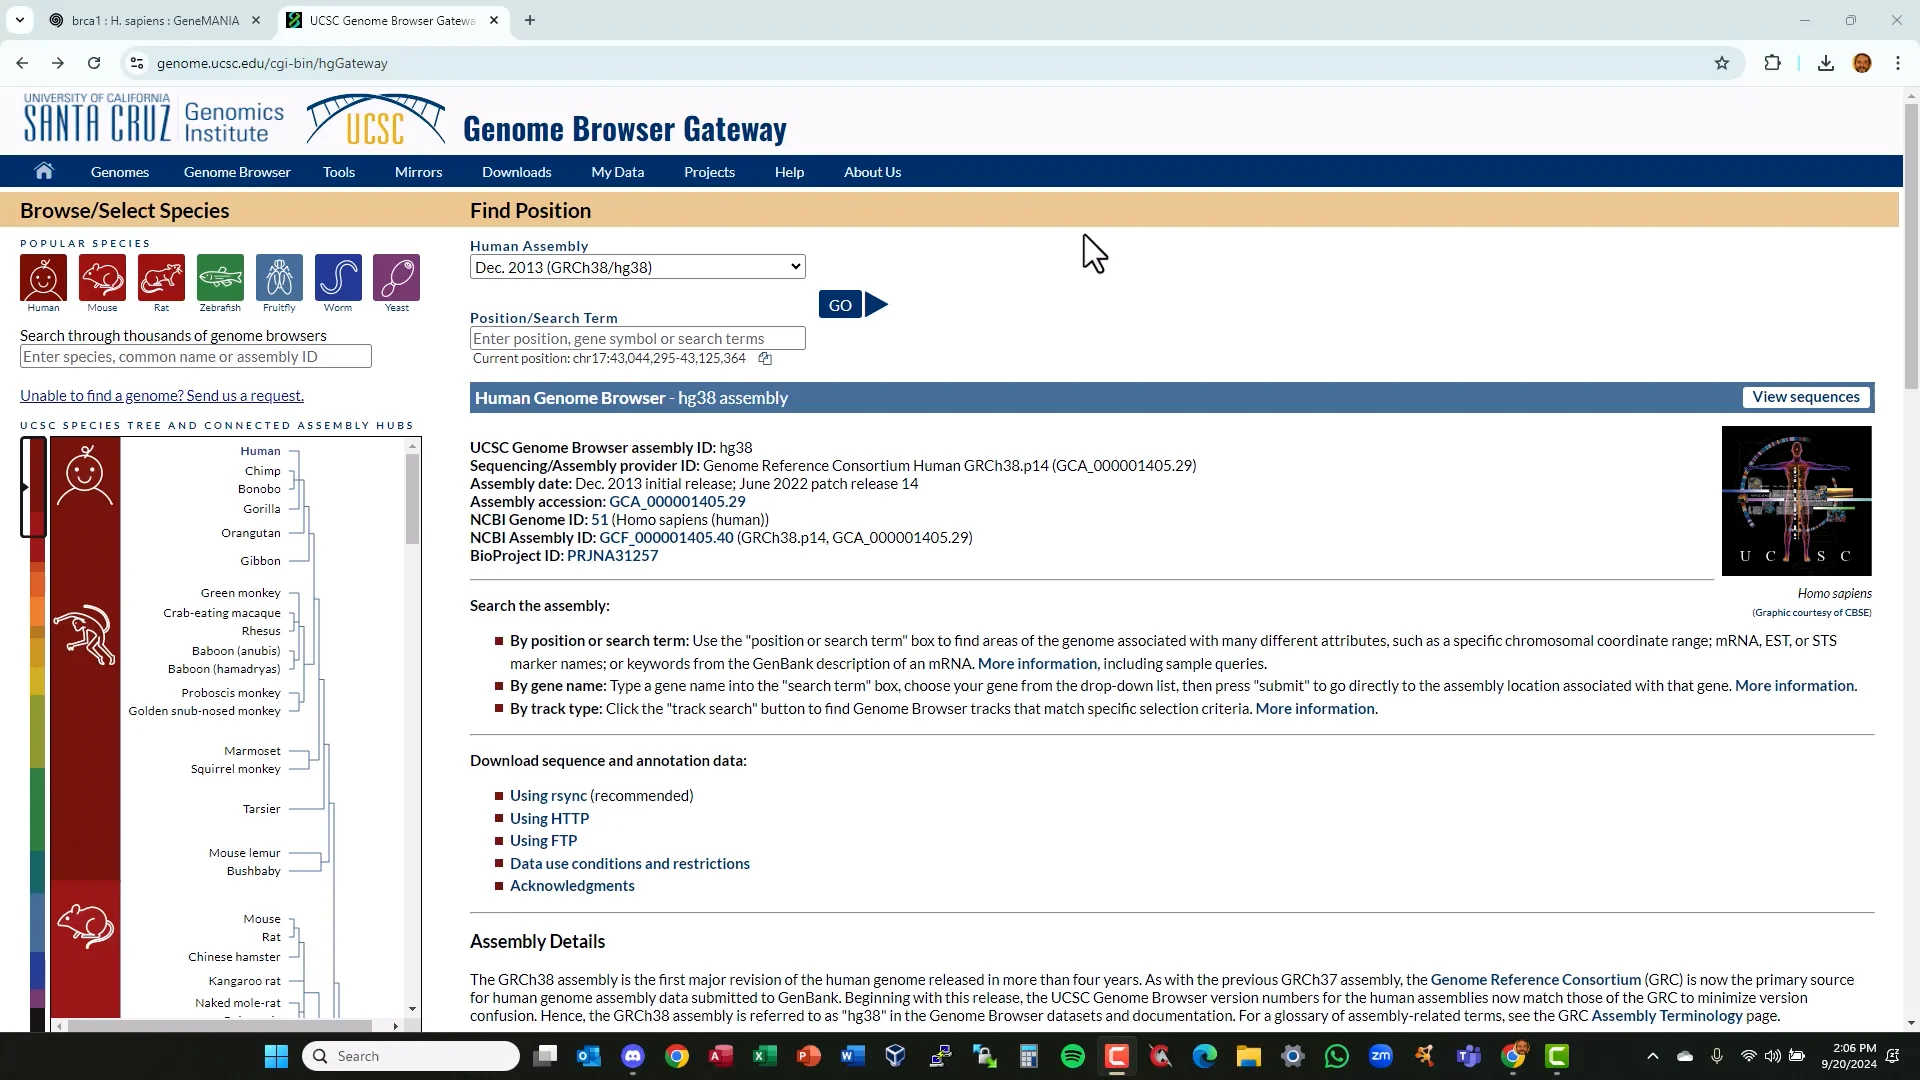The height and width of the screenshot is (1080, 1920).
Task: Choose the Zebrafish species icon
Action: (x=220, y=278)
